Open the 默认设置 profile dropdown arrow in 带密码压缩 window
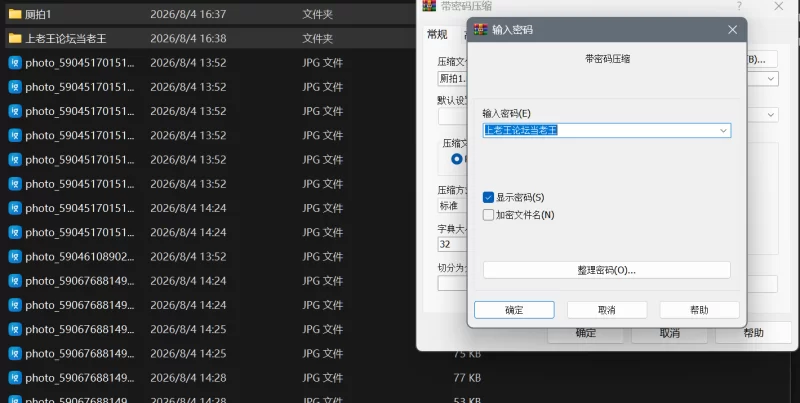 (x=771, y=115)
